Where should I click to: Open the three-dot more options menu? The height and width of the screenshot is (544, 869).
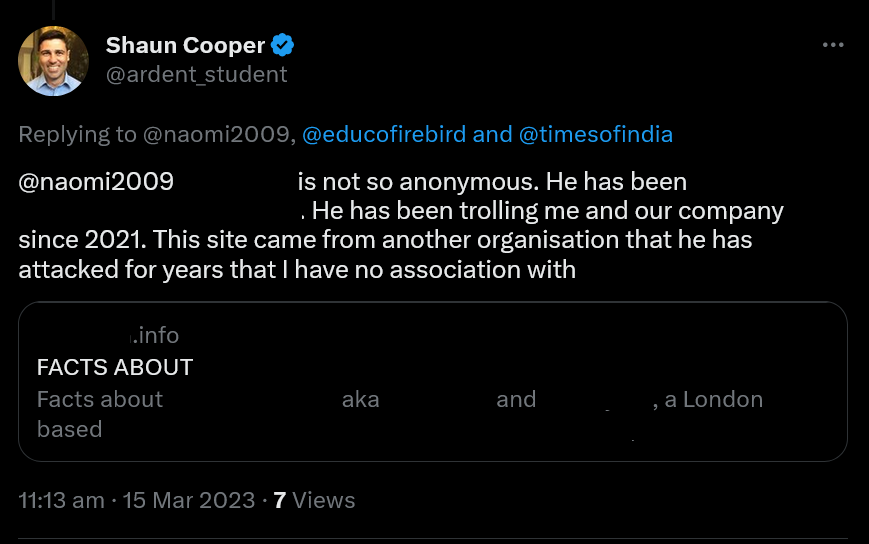pyautogui.click(x=832, y=46)
